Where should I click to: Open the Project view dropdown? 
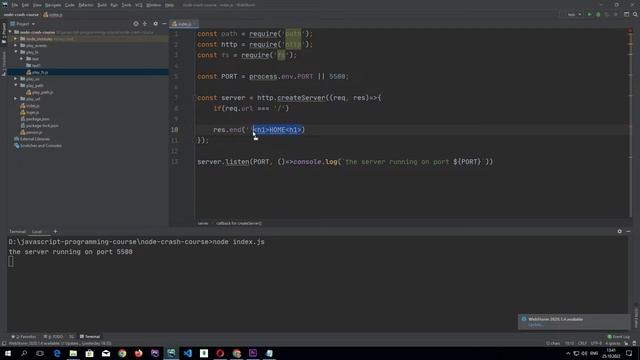(23, 24)
